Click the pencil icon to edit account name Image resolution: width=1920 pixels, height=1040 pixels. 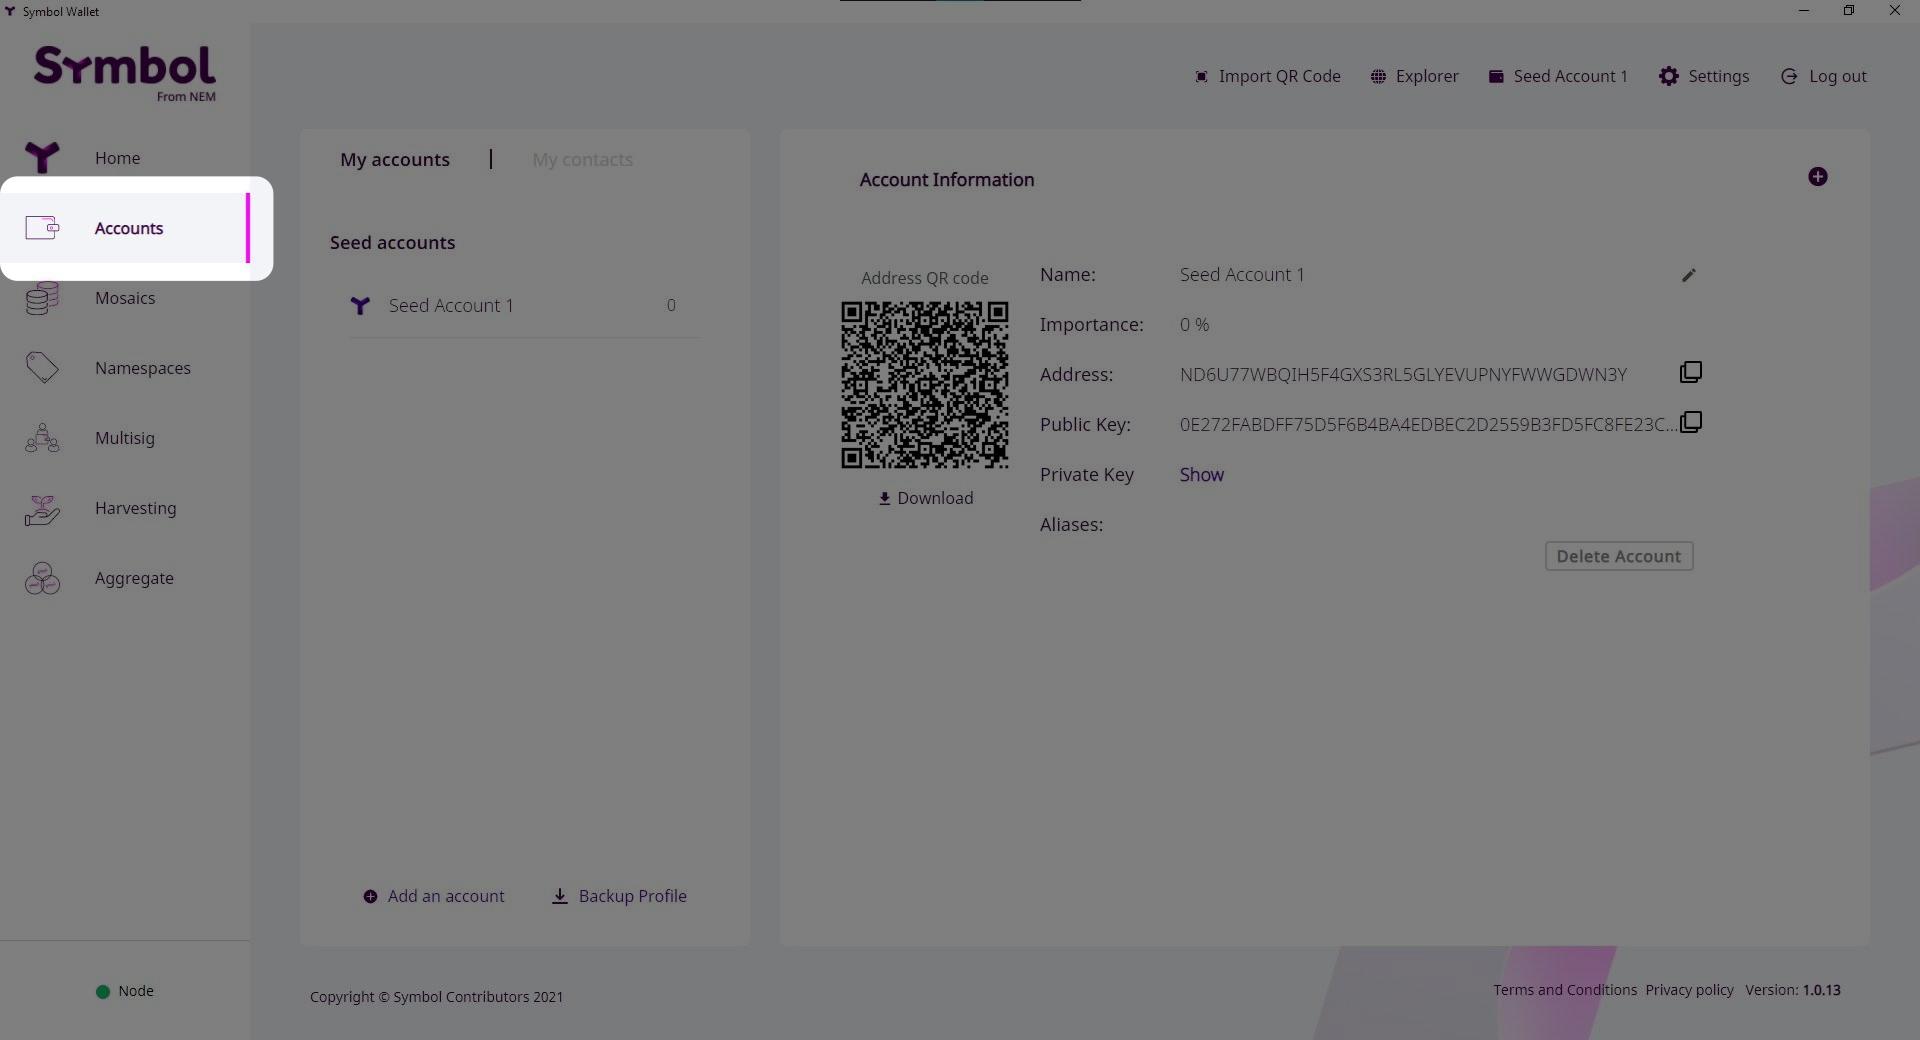tap(1688, 275)
